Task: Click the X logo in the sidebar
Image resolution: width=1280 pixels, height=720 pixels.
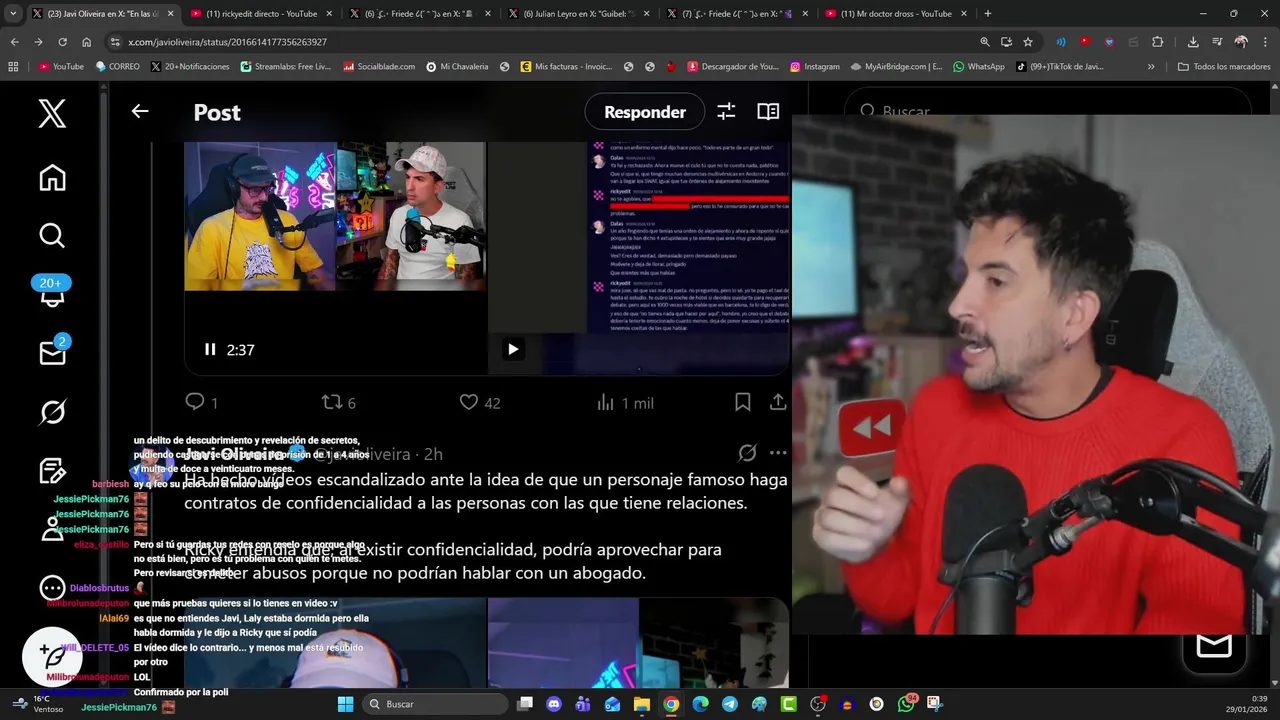Action: 52,113
